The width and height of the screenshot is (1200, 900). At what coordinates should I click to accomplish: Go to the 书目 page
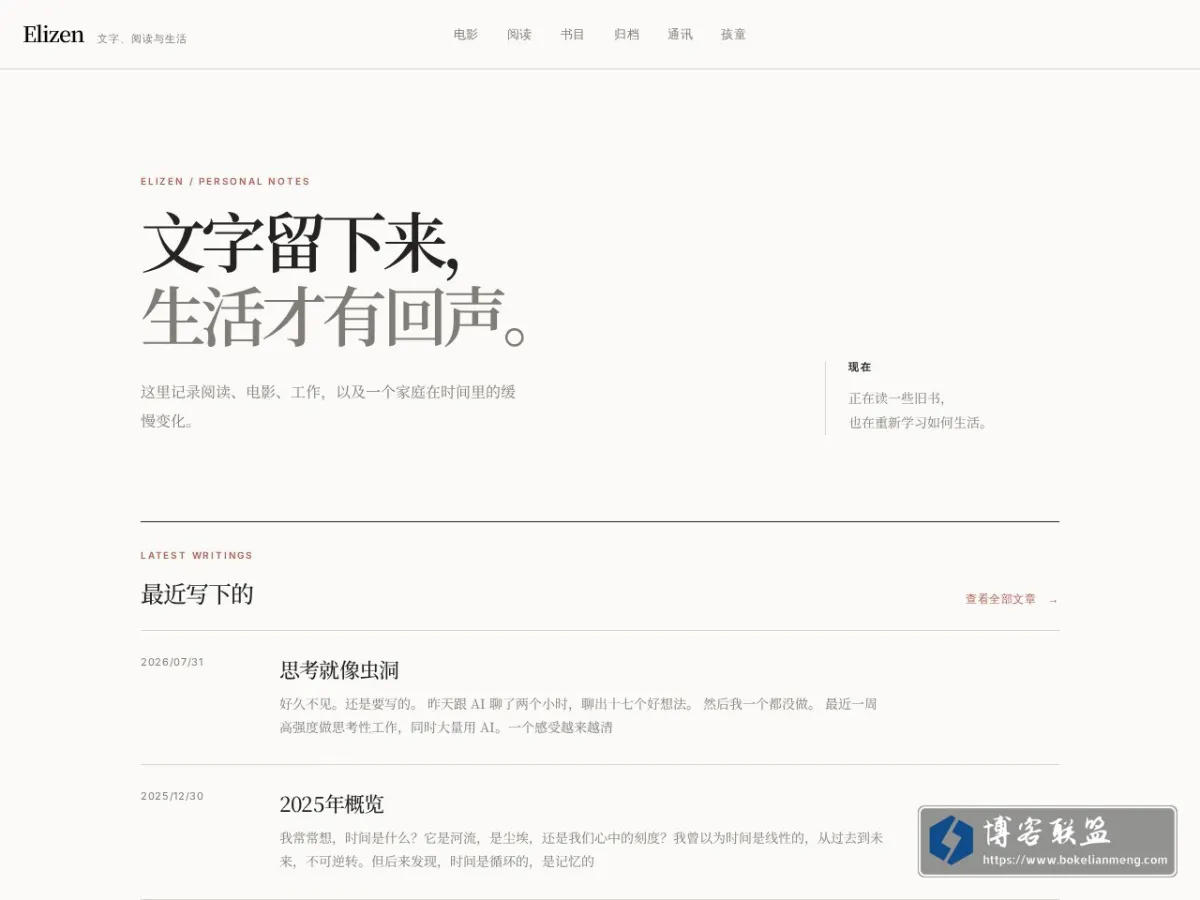point(573,34)
